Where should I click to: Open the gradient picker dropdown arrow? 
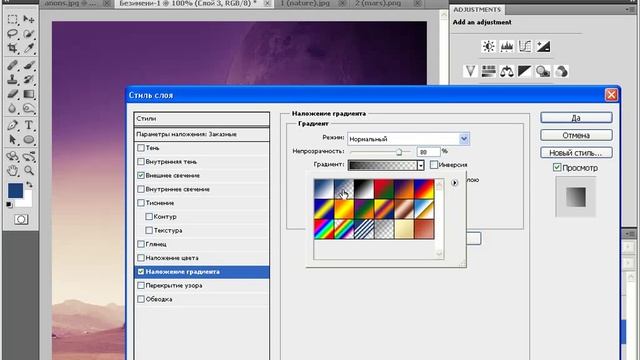pyautogui.click(x=420, y=165)
